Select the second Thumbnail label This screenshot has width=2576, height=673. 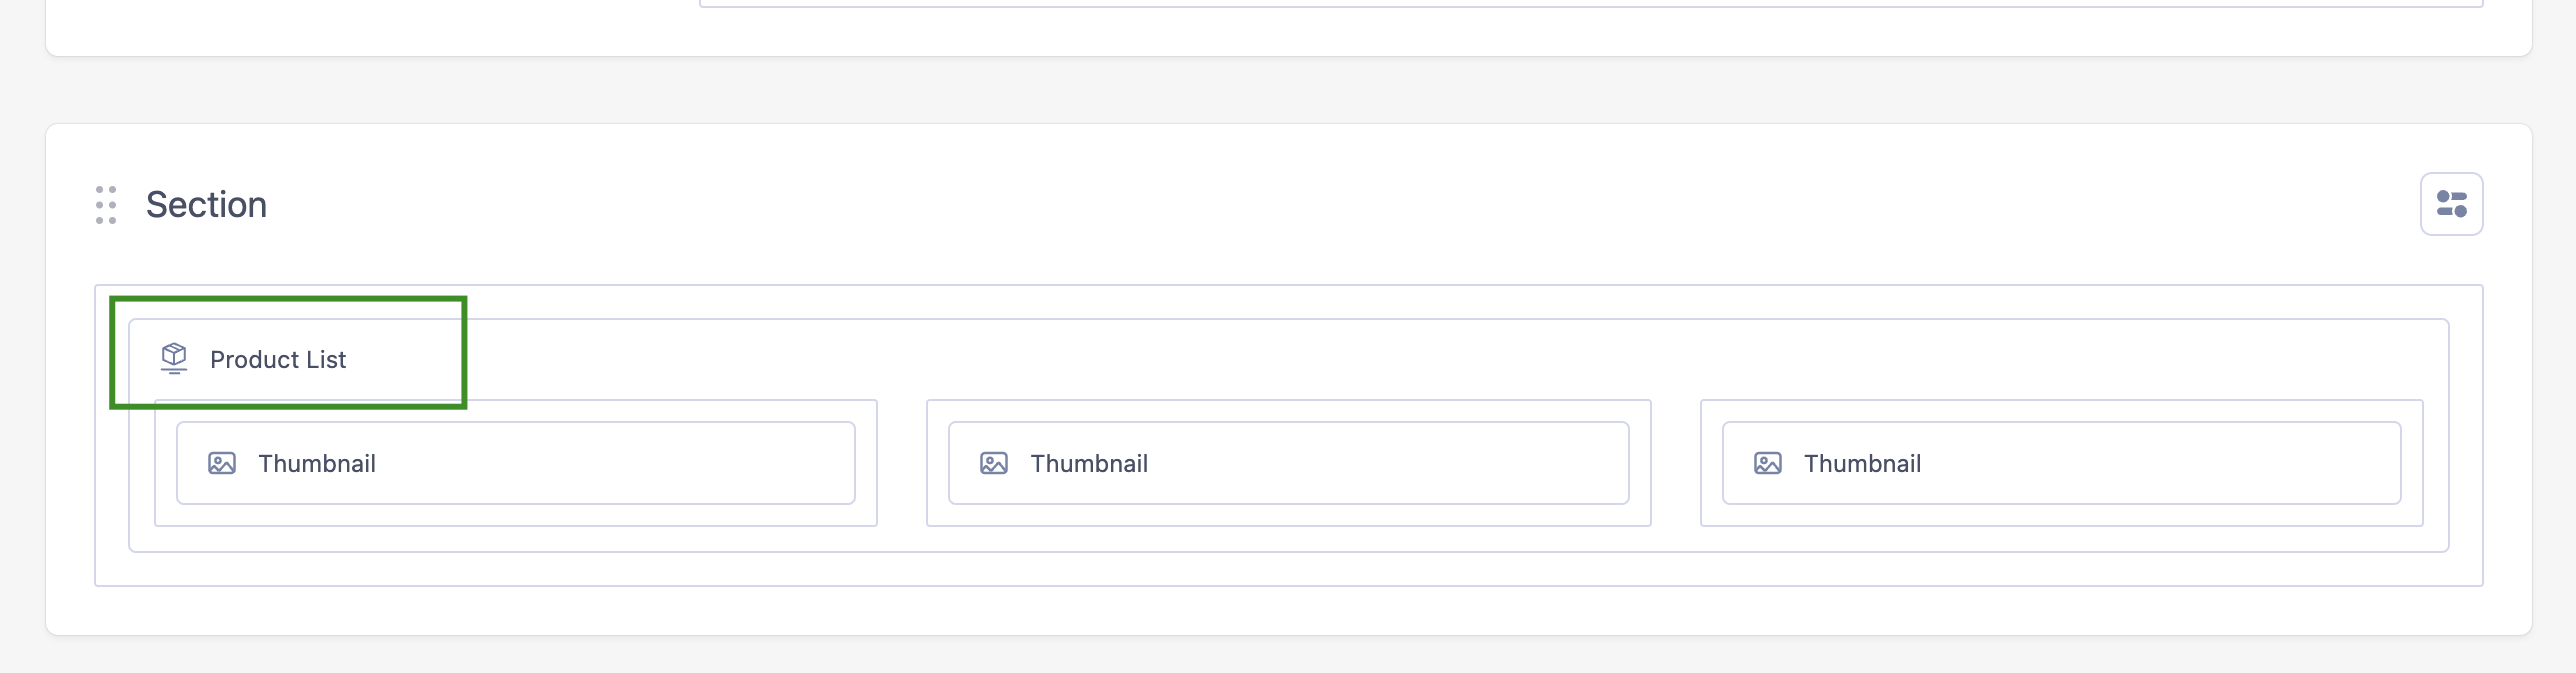pyautogui.click(x=1088, y=464)
